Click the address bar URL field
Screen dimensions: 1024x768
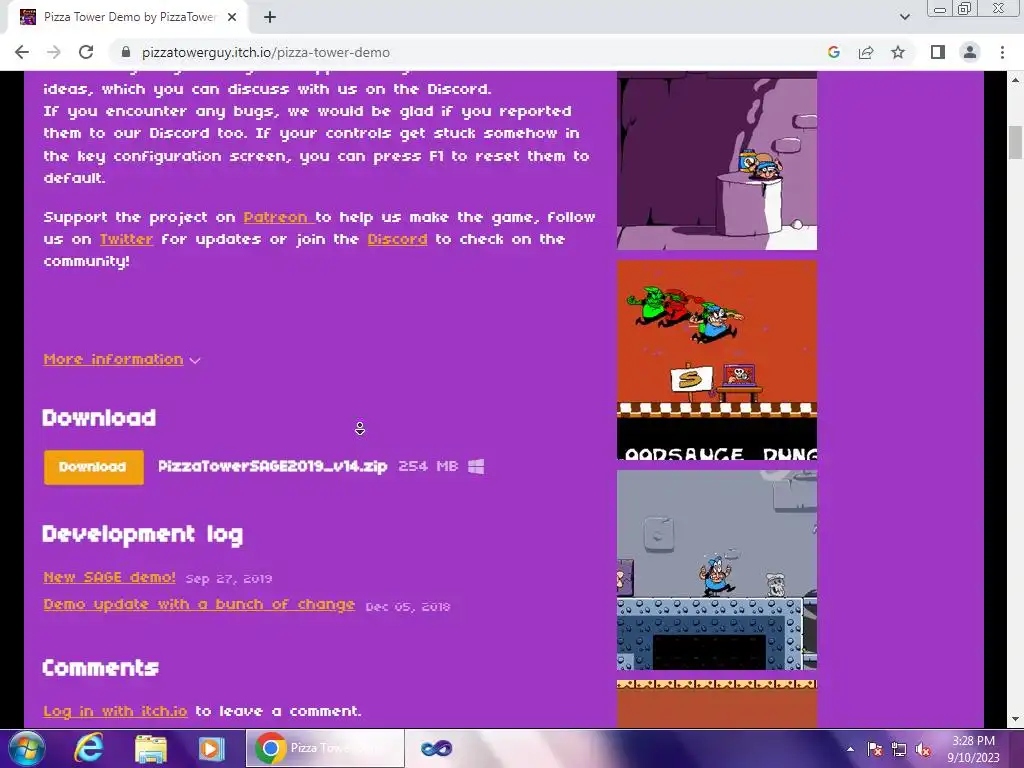point(470,52)
